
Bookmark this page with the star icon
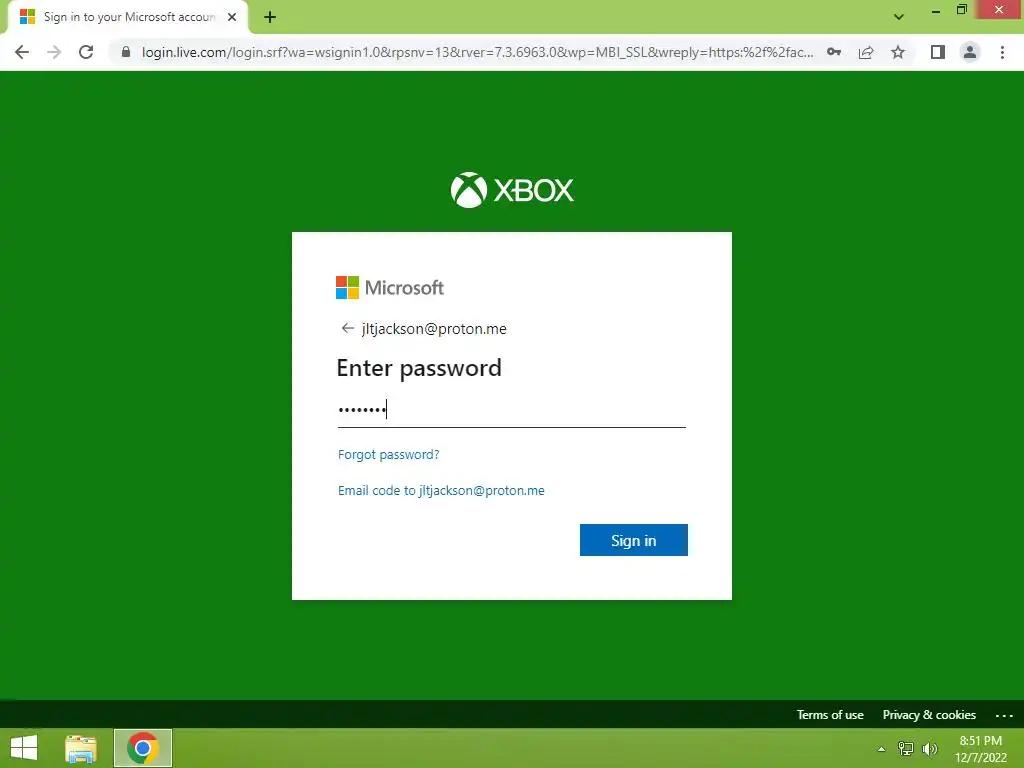[x=898, y=52]
